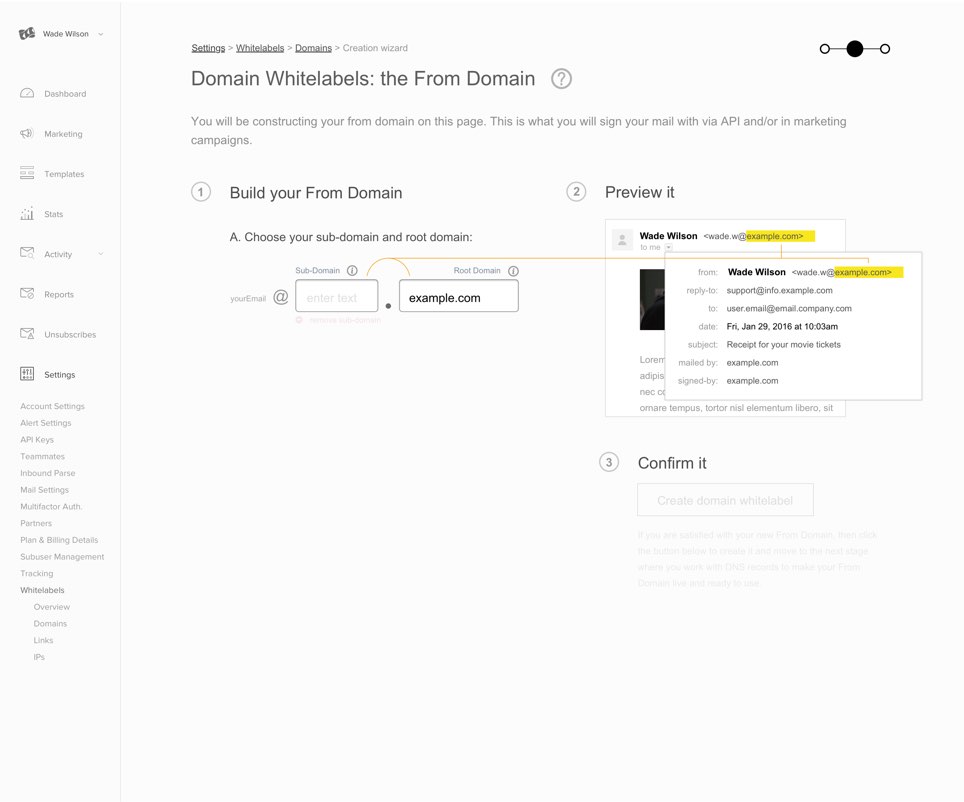Click the filled middle step of the wizard progress indicator

[x=854, y=48]
